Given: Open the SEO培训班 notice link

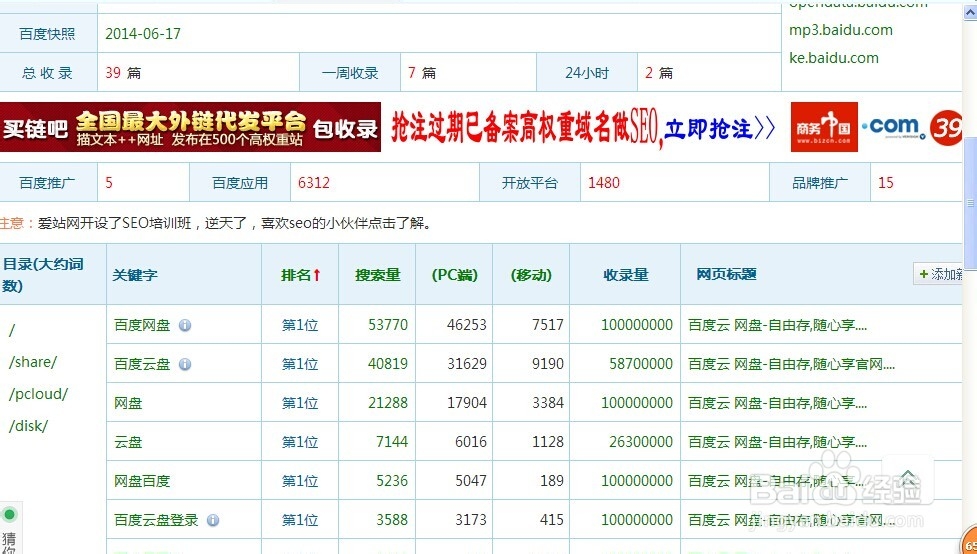Looking at the screenshot, I should (x=234, y=223).
